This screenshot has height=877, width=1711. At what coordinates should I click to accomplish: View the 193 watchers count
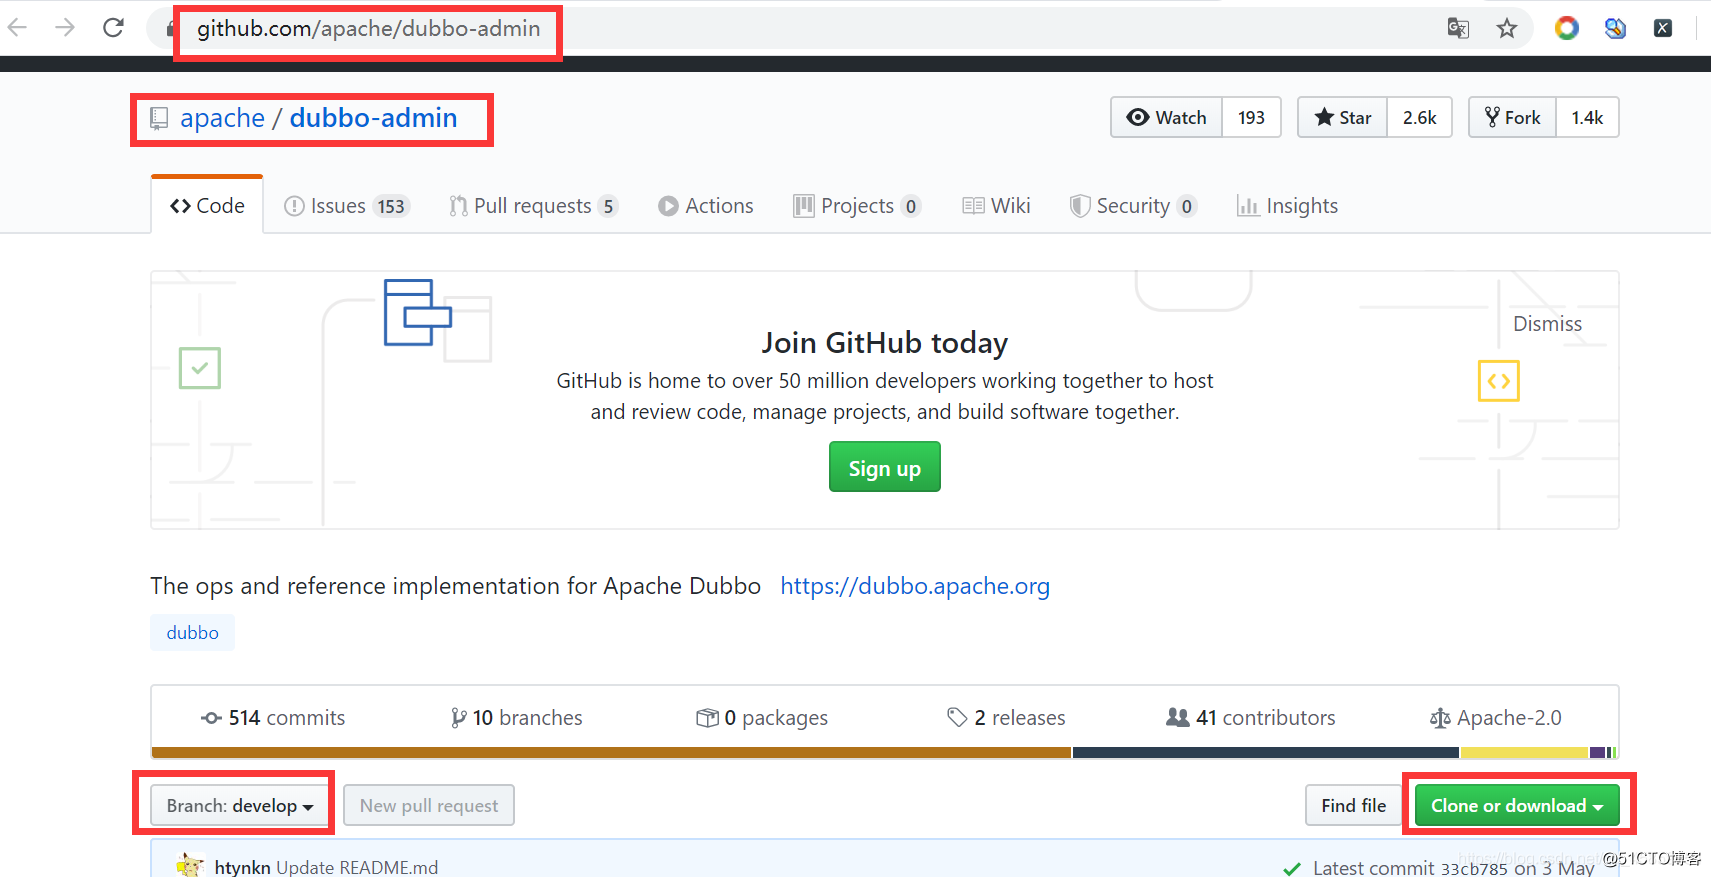tap(1251, 117)
